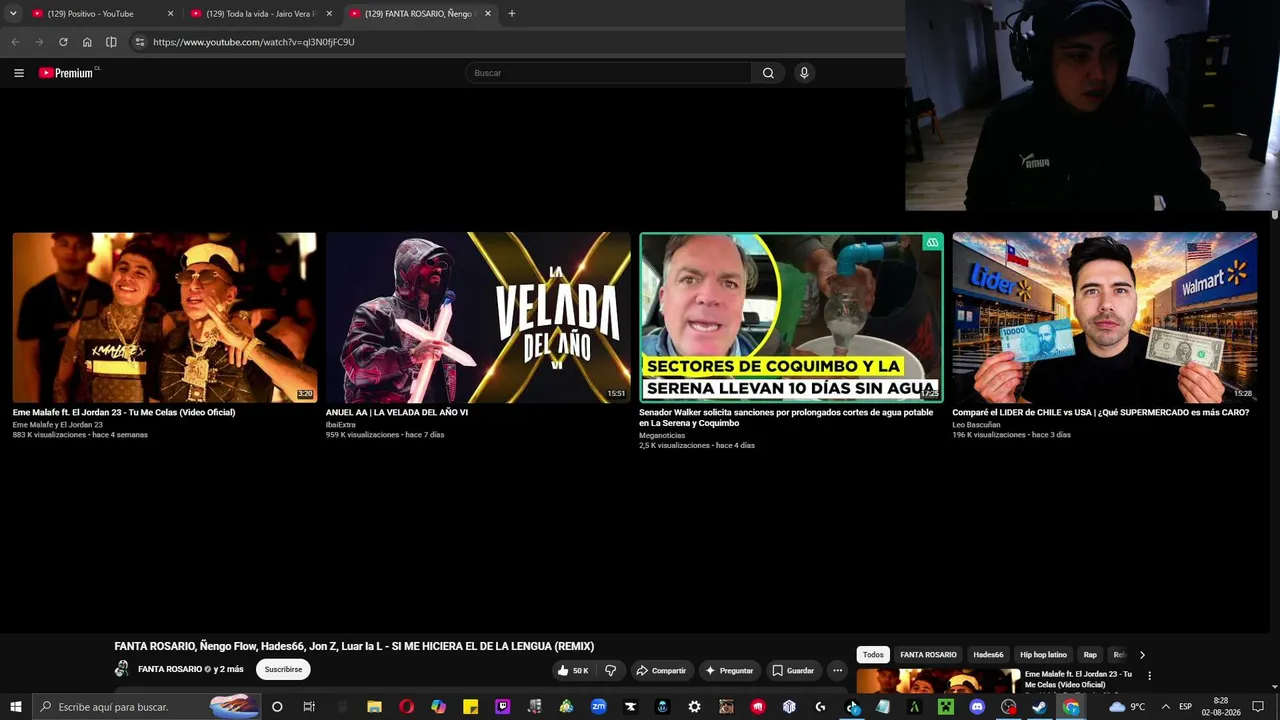Open 'Eme Malafe y El Jordan 23' channel text
1280x720 pixels.
(x=58, y=425)
